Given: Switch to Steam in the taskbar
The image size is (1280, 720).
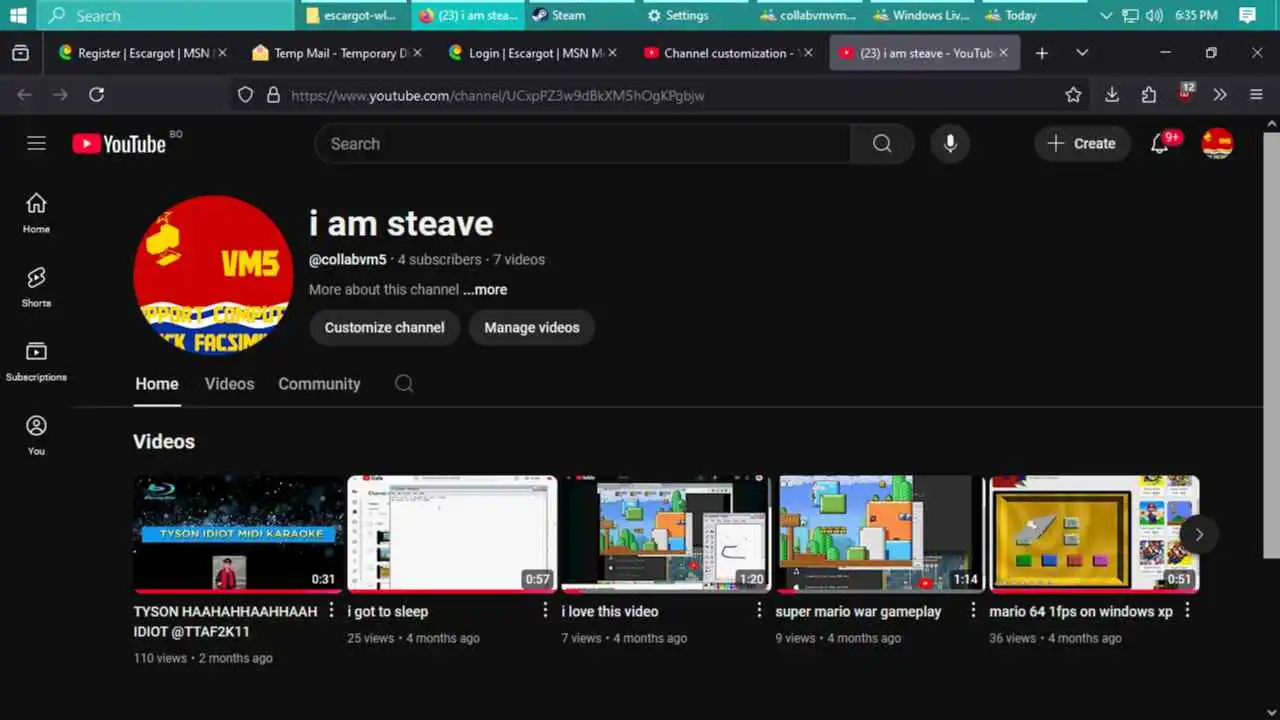Looking at the screenshot, I should tap(580, 15).
